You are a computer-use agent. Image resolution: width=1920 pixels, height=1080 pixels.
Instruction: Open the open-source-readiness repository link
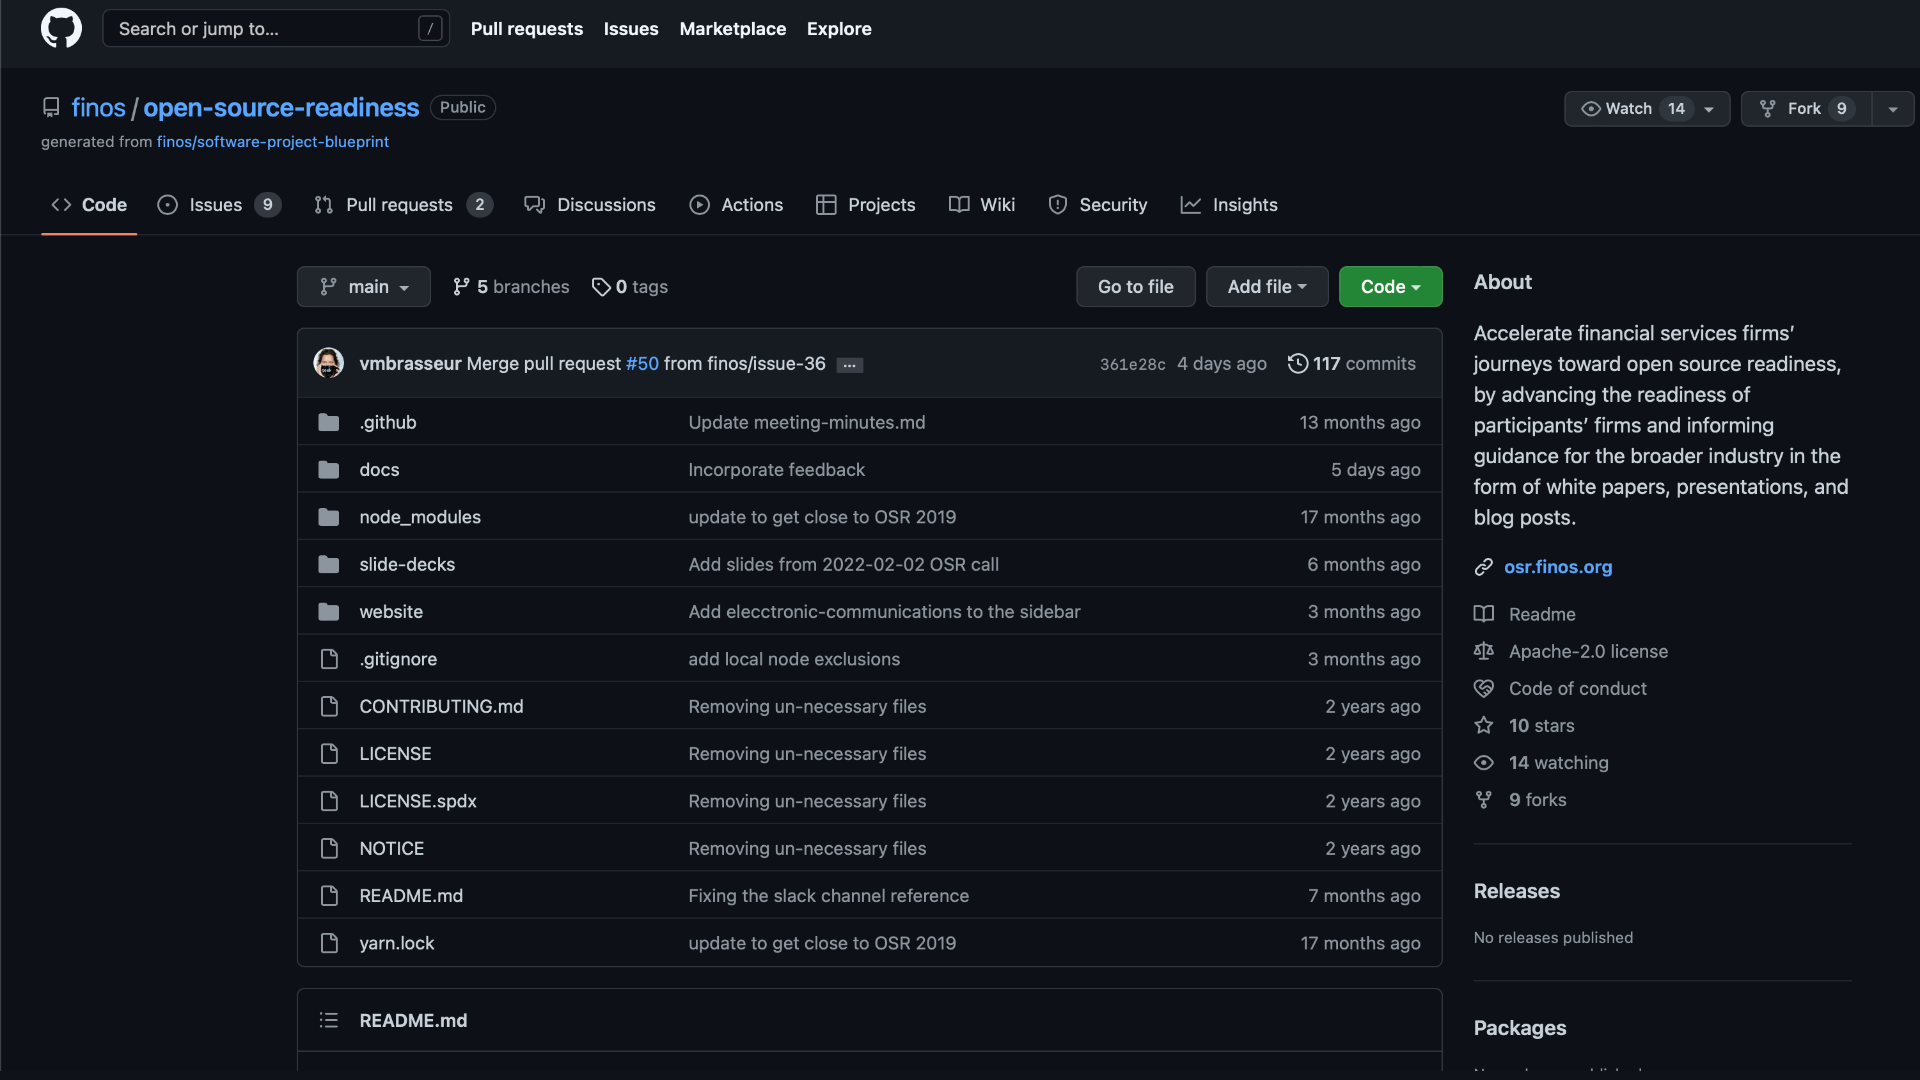point(281,107)
